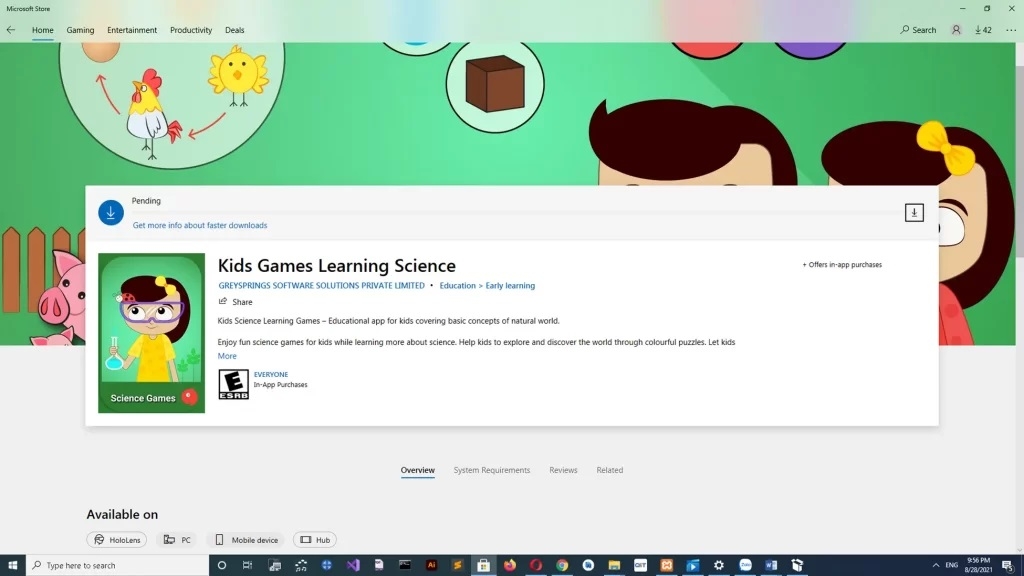This screenshot has width=1024, height=576.
Task: Open the Productivity tab
Action: click(191, 30)
